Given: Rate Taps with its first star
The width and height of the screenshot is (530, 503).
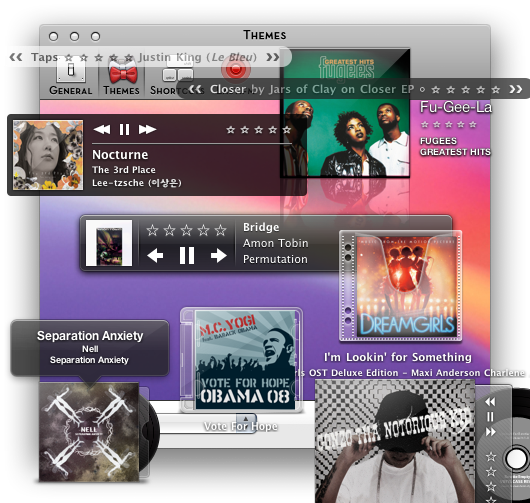Looking at the screenshot, I should click(x=69, y=58).
